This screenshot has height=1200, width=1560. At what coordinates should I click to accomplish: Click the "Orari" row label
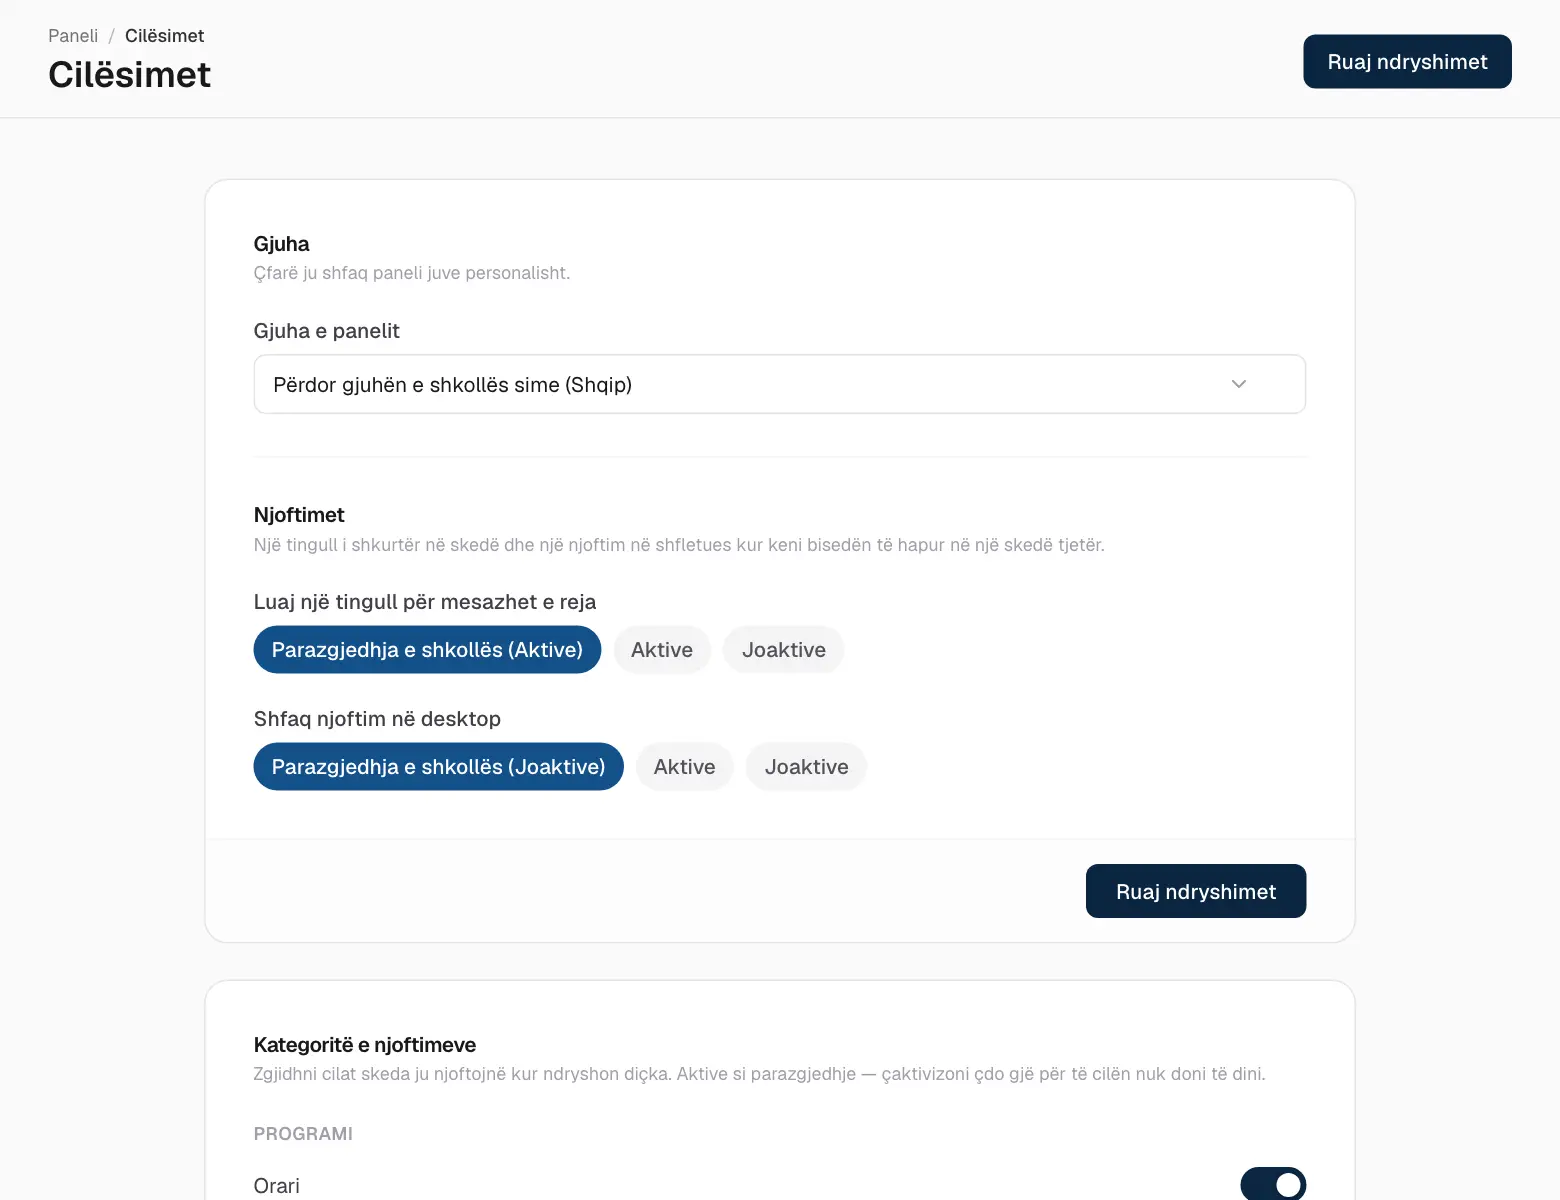point(277,1186)
